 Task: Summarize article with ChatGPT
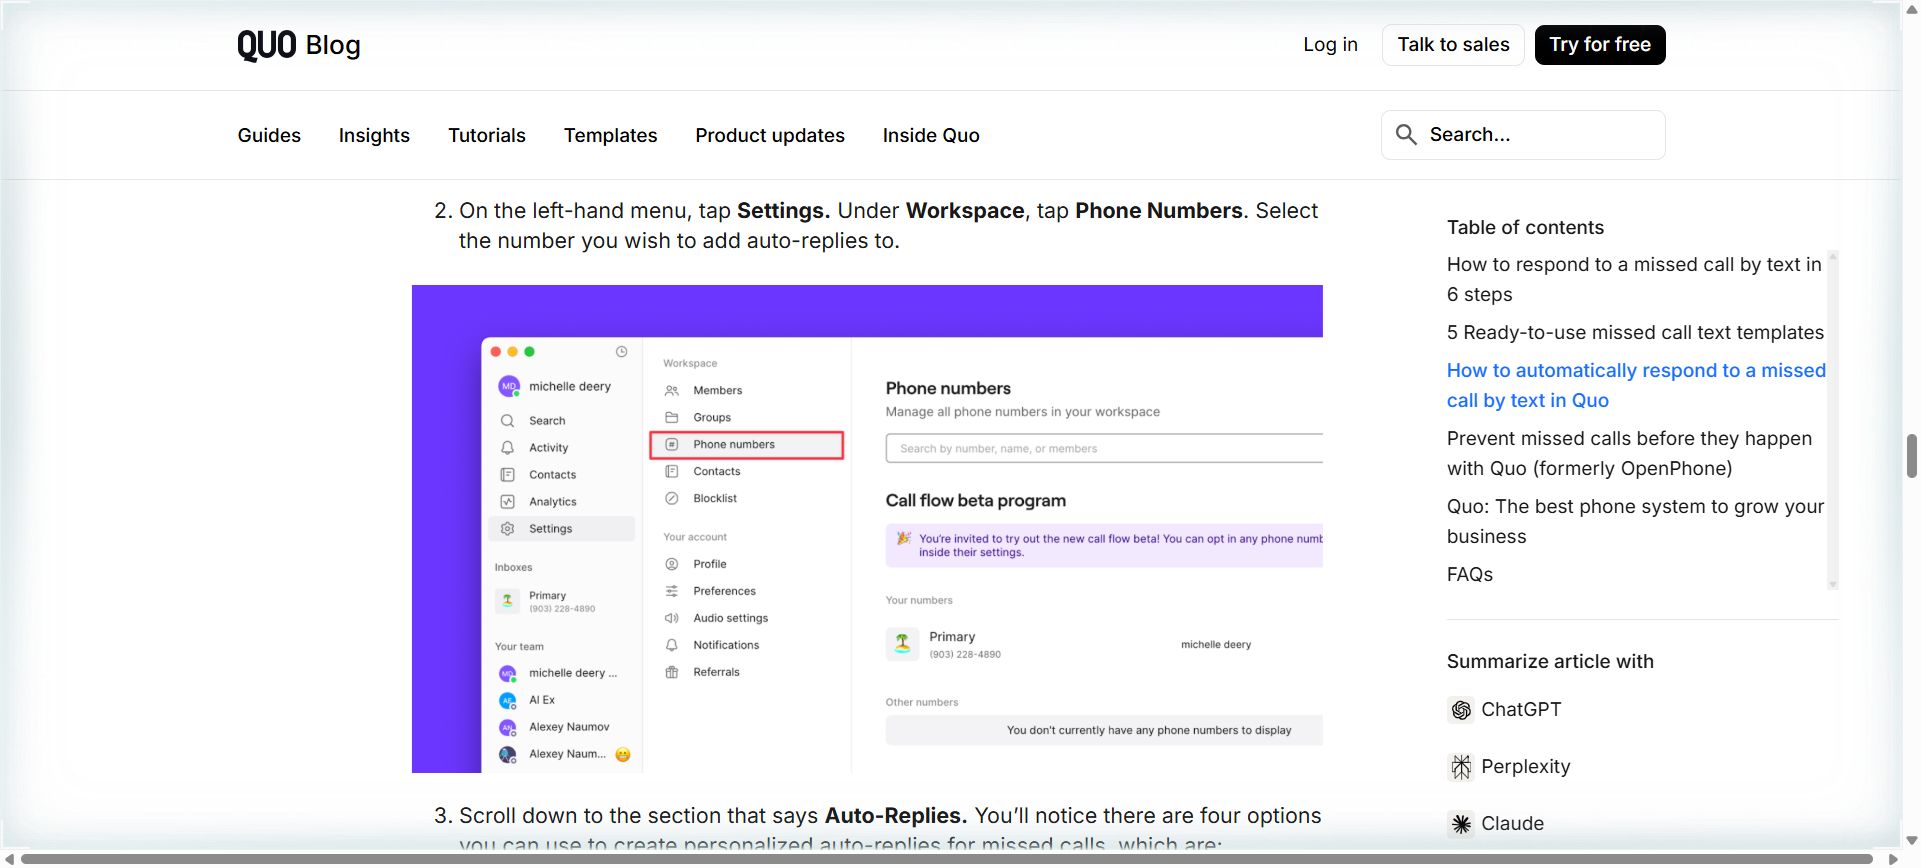tap(1505, 710)
